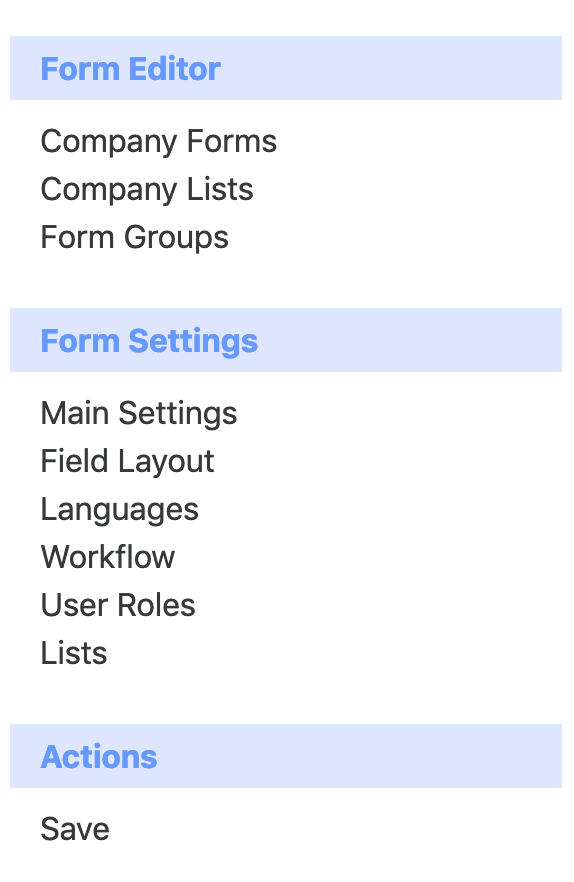Viewport: 574px width, 882px height.
Task: Open form-specific Lists entry
Action: [x=74, y=653]
